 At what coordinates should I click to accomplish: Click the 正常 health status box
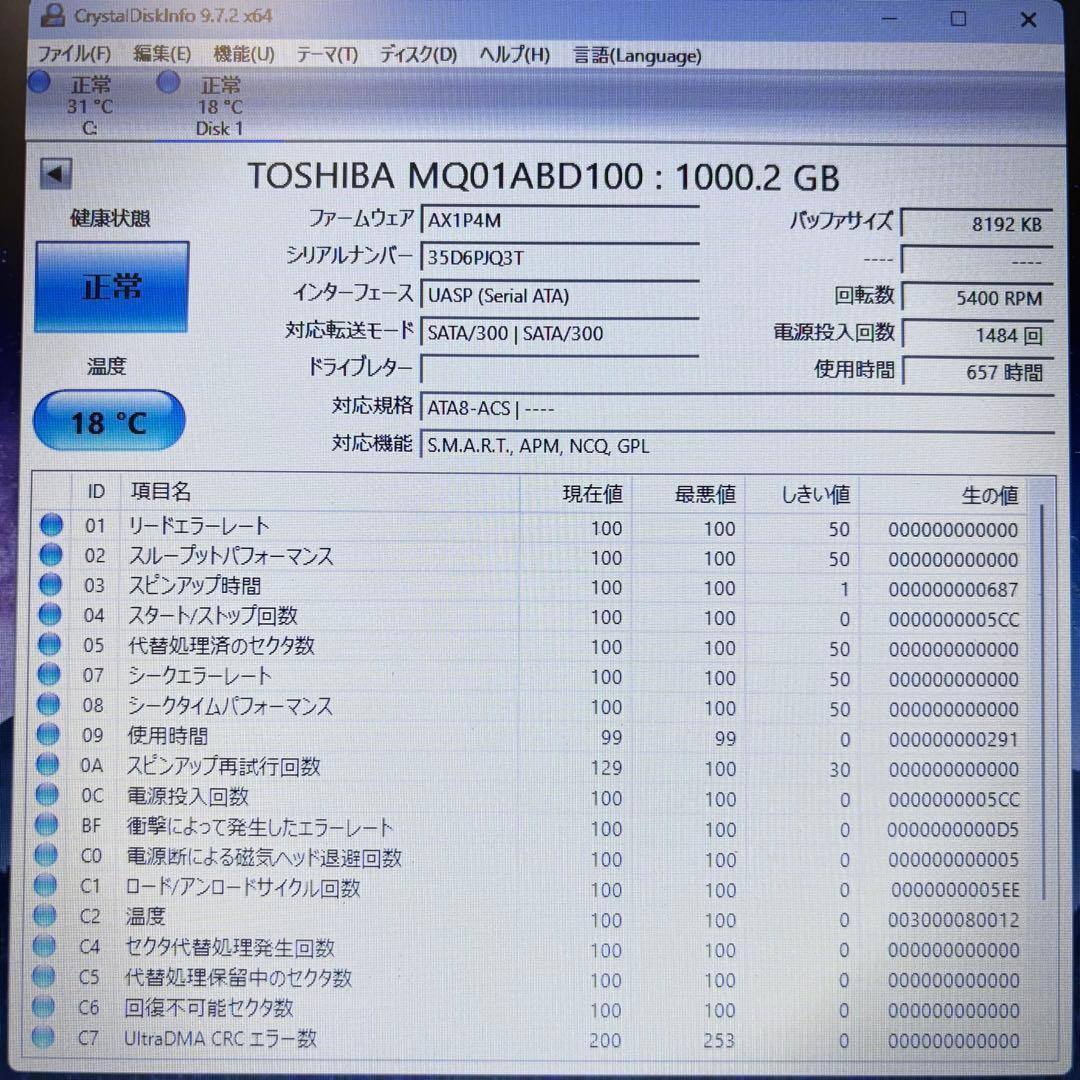111,286
